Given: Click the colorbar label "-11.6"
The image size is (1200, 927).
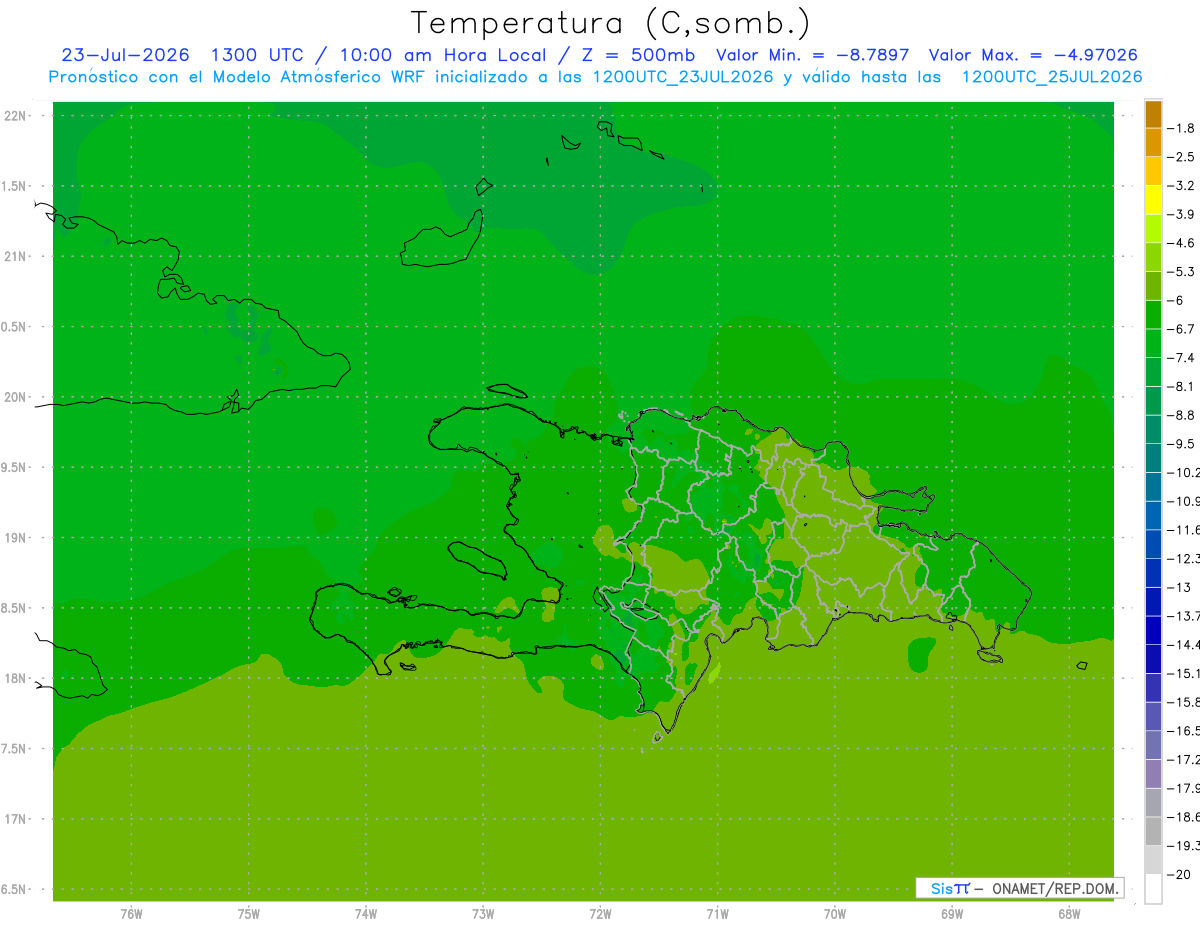Looking at the screenshot, I should (x=1184, y=530).
